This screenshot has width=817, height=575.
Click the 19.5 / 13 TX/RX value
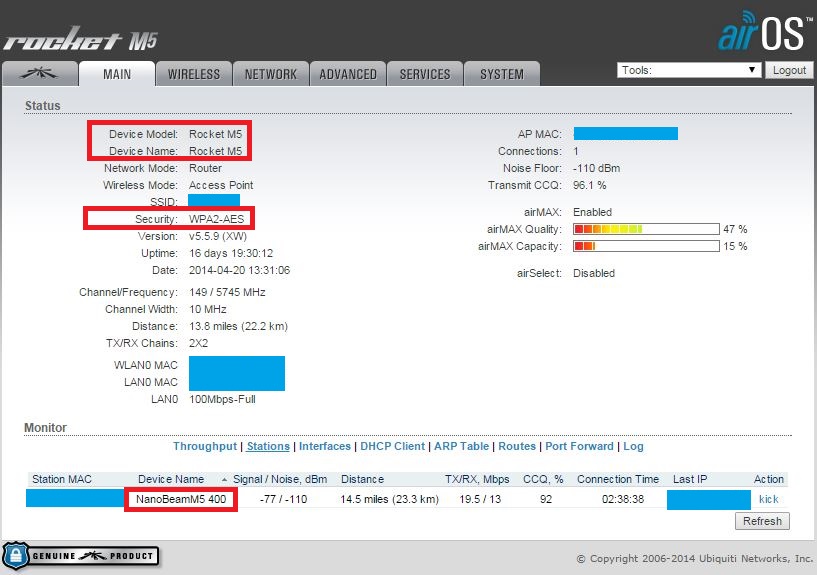(480, 499)
